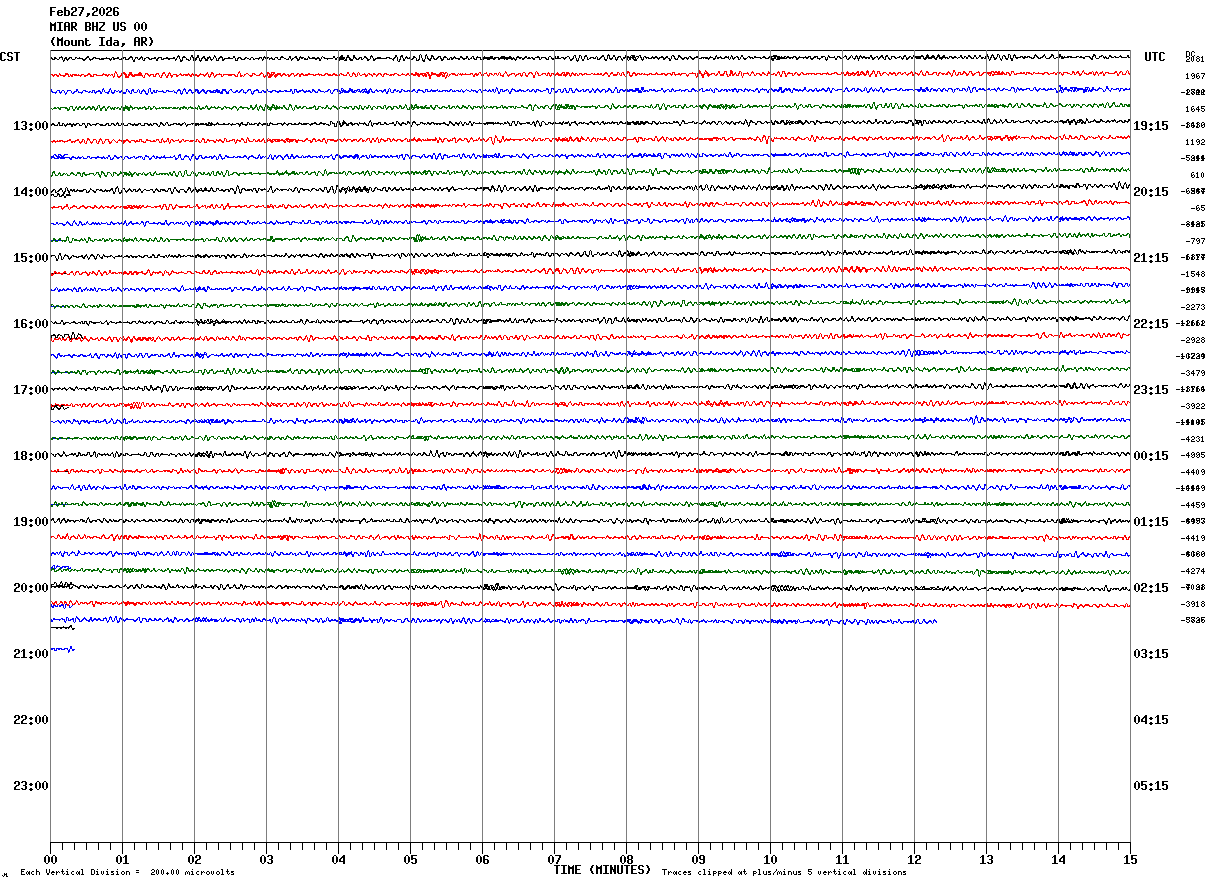Click the 16:00 CST row label
1210x886 pixels.
(30, 324)
